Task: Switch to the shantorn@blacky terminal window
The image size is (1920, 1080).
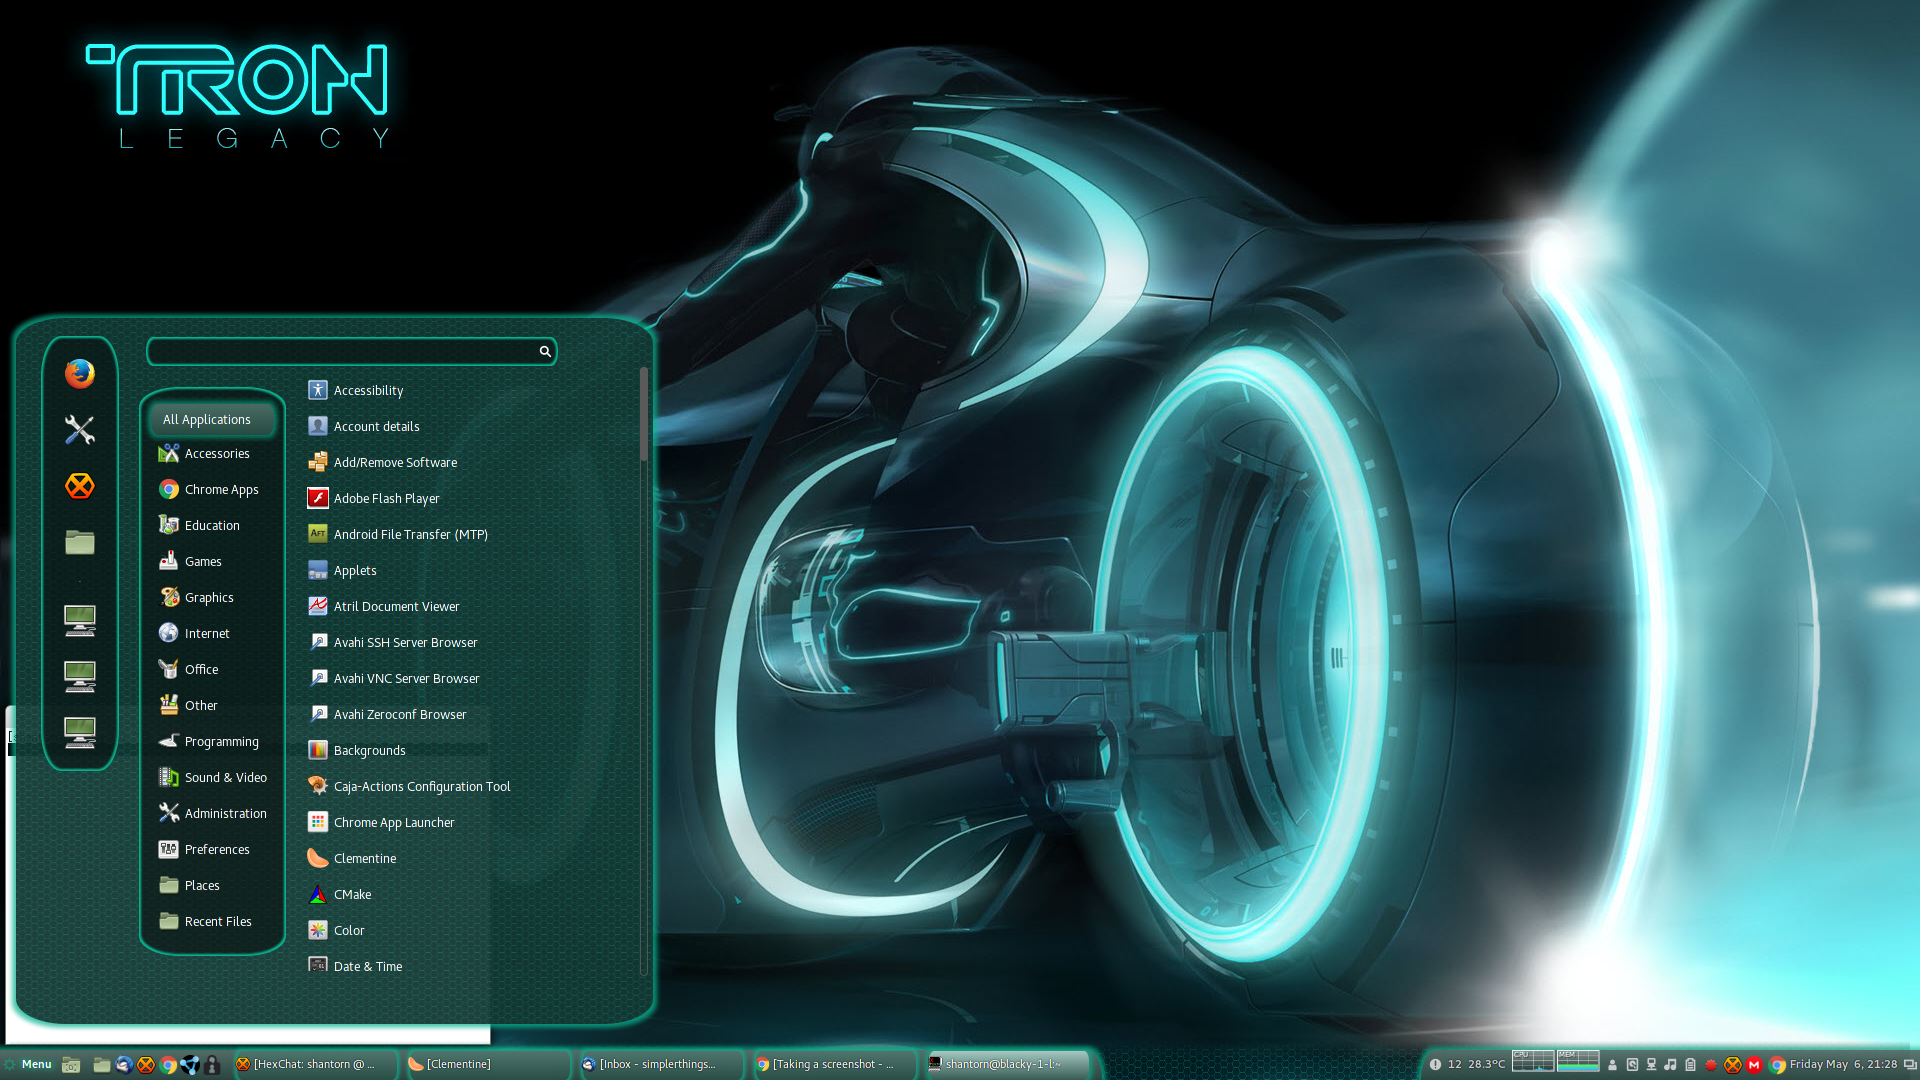Action: coord(1008,1064)
